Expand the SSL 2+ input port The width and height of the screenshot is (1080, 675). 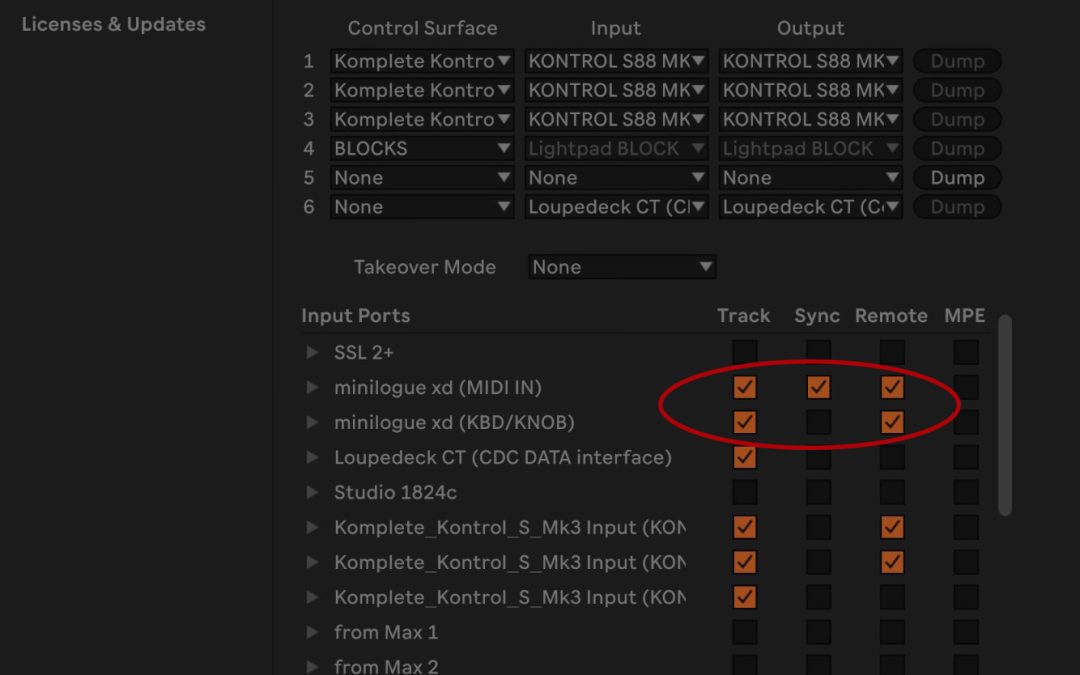tap(313, 352)
